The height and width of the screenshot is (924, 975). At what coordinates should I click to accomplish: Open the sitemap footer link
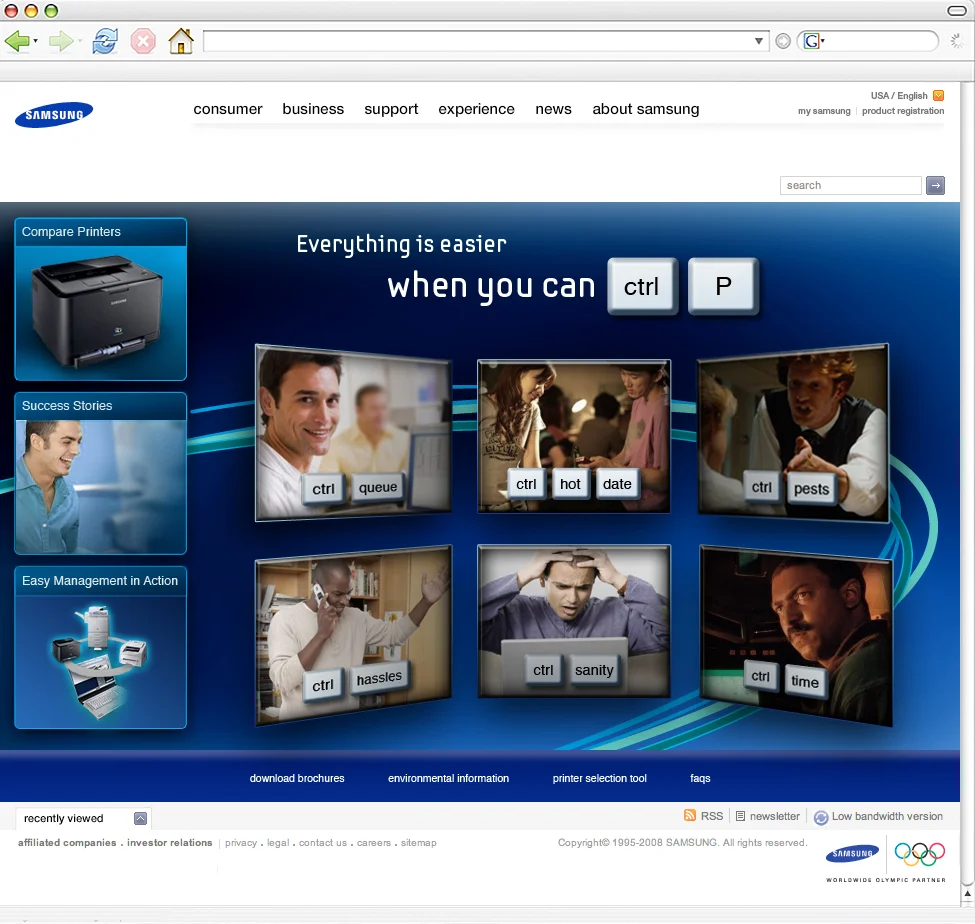(418, 843)
